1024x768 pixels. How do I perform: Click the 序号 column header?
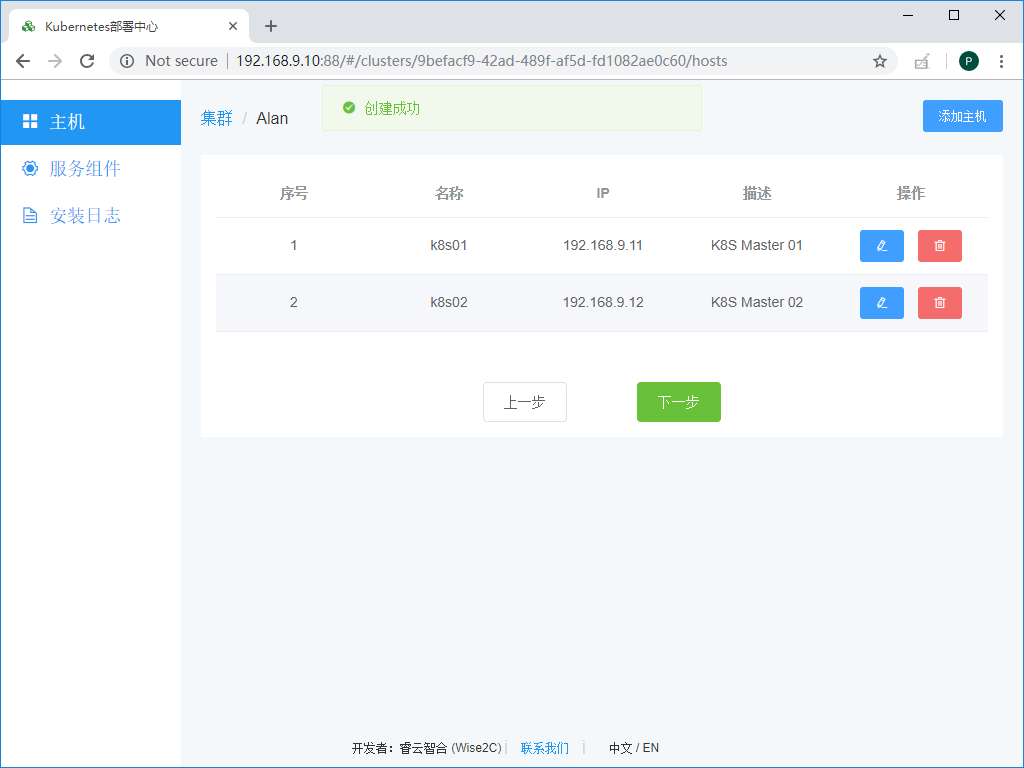pos(294,193)
